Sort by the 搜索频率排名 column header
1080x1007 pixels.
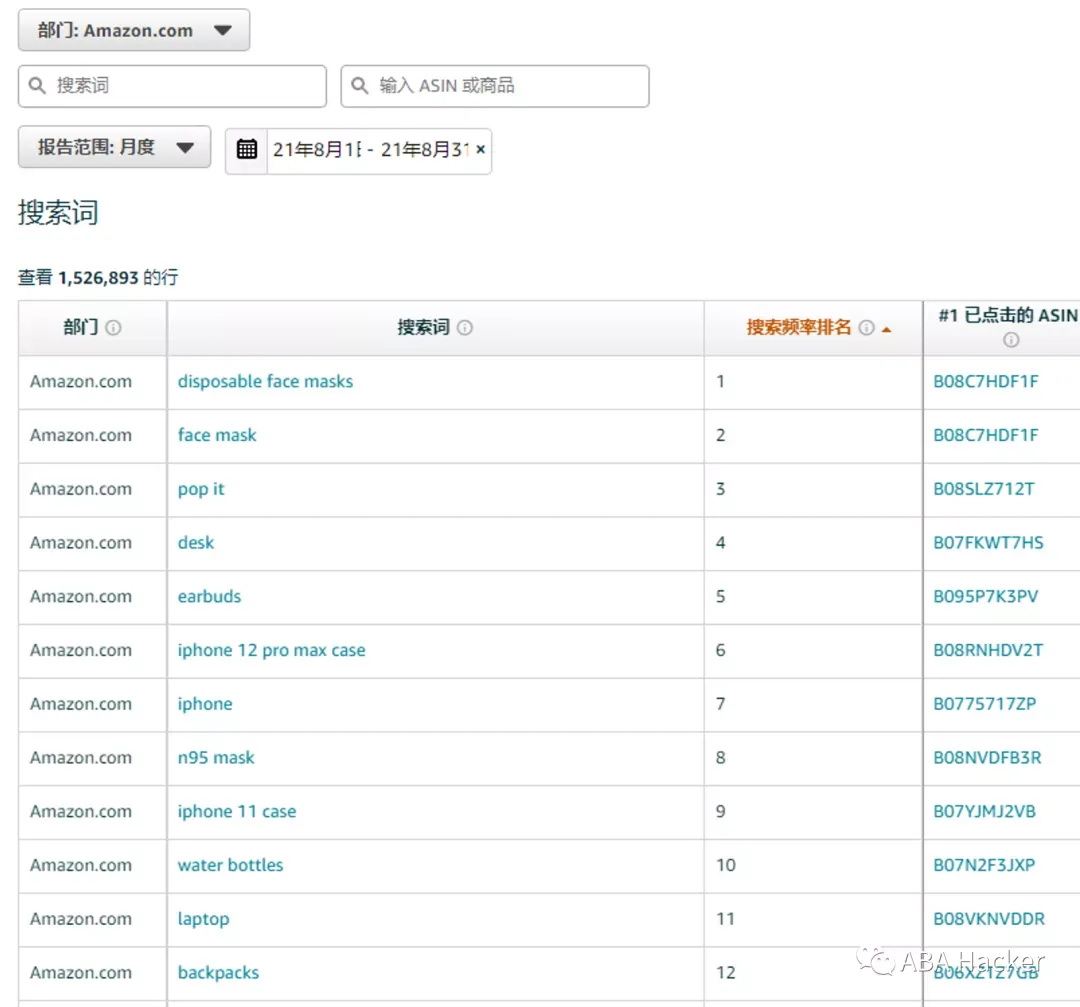pos(799,327)
